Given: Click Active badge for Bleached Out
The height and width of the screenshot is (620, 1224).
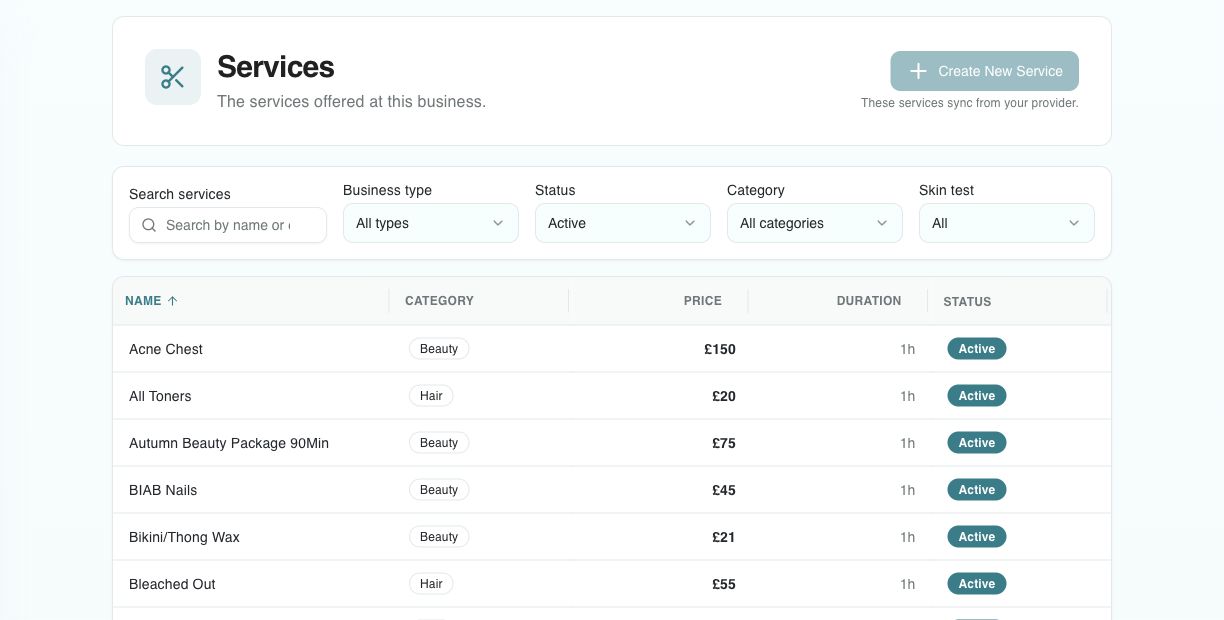Looking at the screenshot, I should (977, 584).
